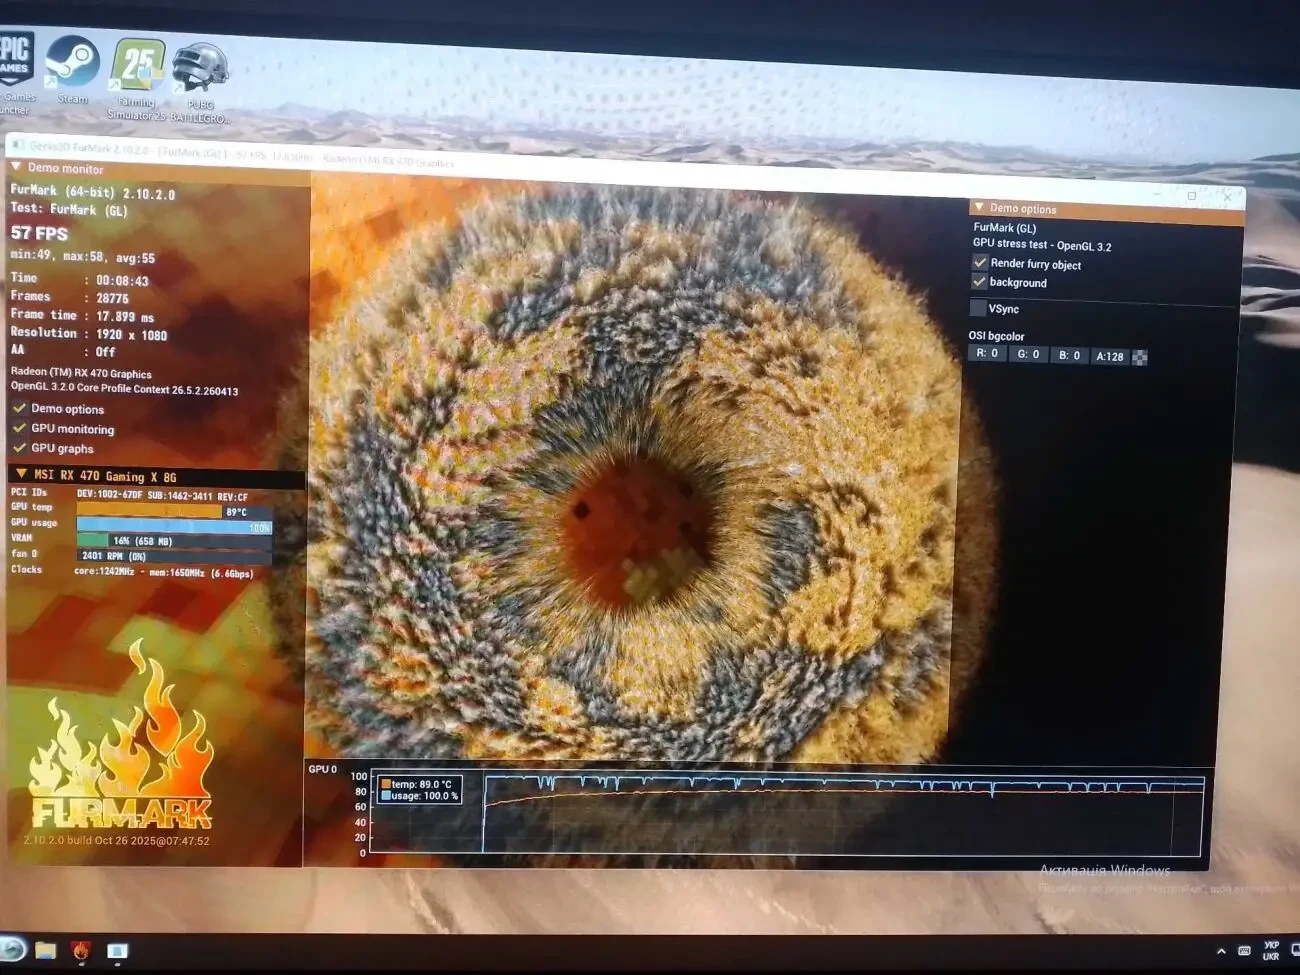Click the GPU 0 graph label
The width and height of the screenshot is (1300, 975).
(x=322, y=769)
